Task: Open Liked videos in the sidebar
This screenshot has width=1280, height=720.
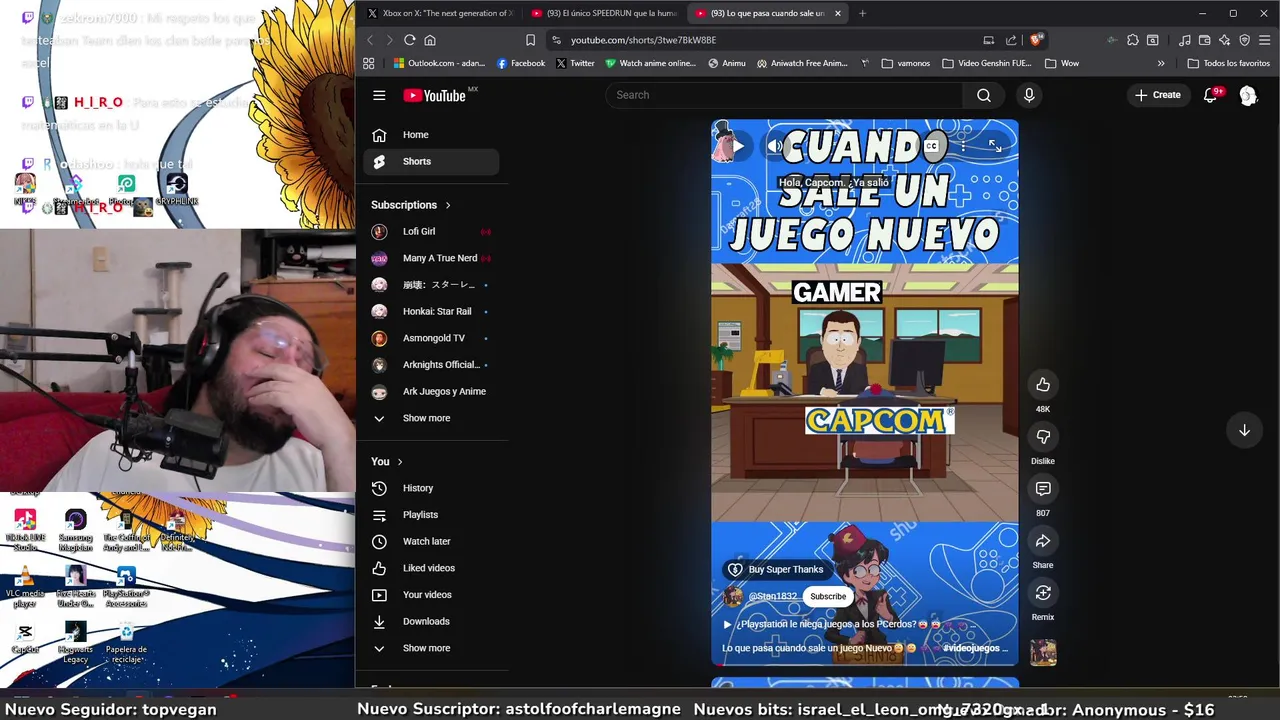Action: 432,568
